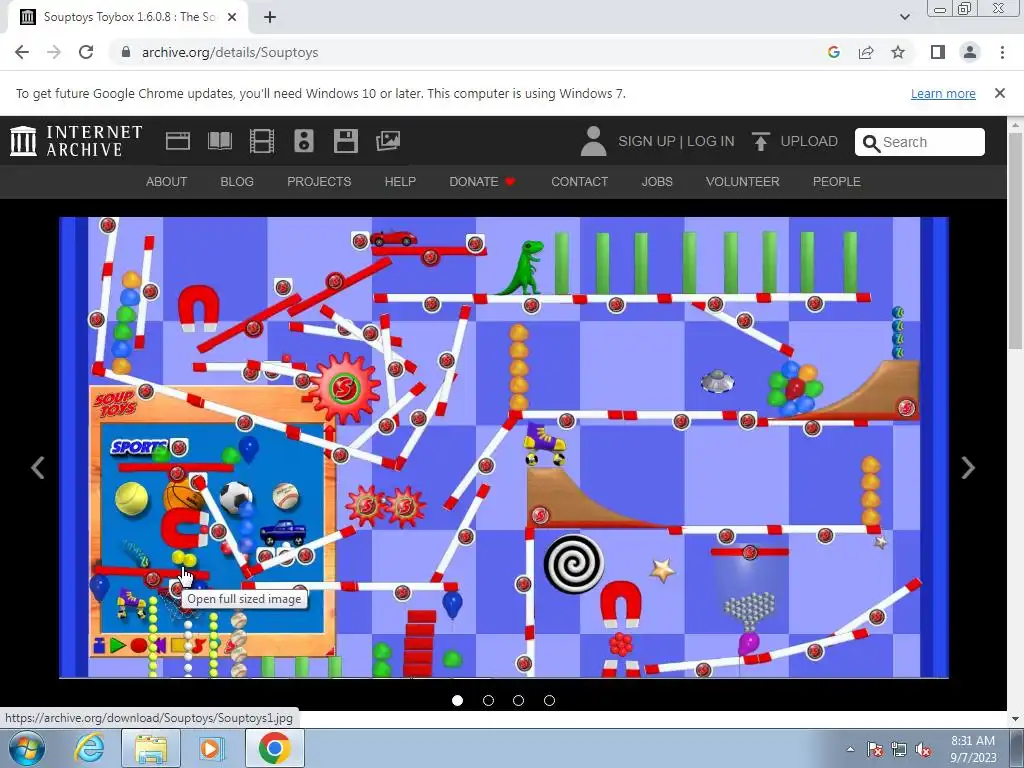
Task: Go back with browser back arrow
Action: coord(22,52)
